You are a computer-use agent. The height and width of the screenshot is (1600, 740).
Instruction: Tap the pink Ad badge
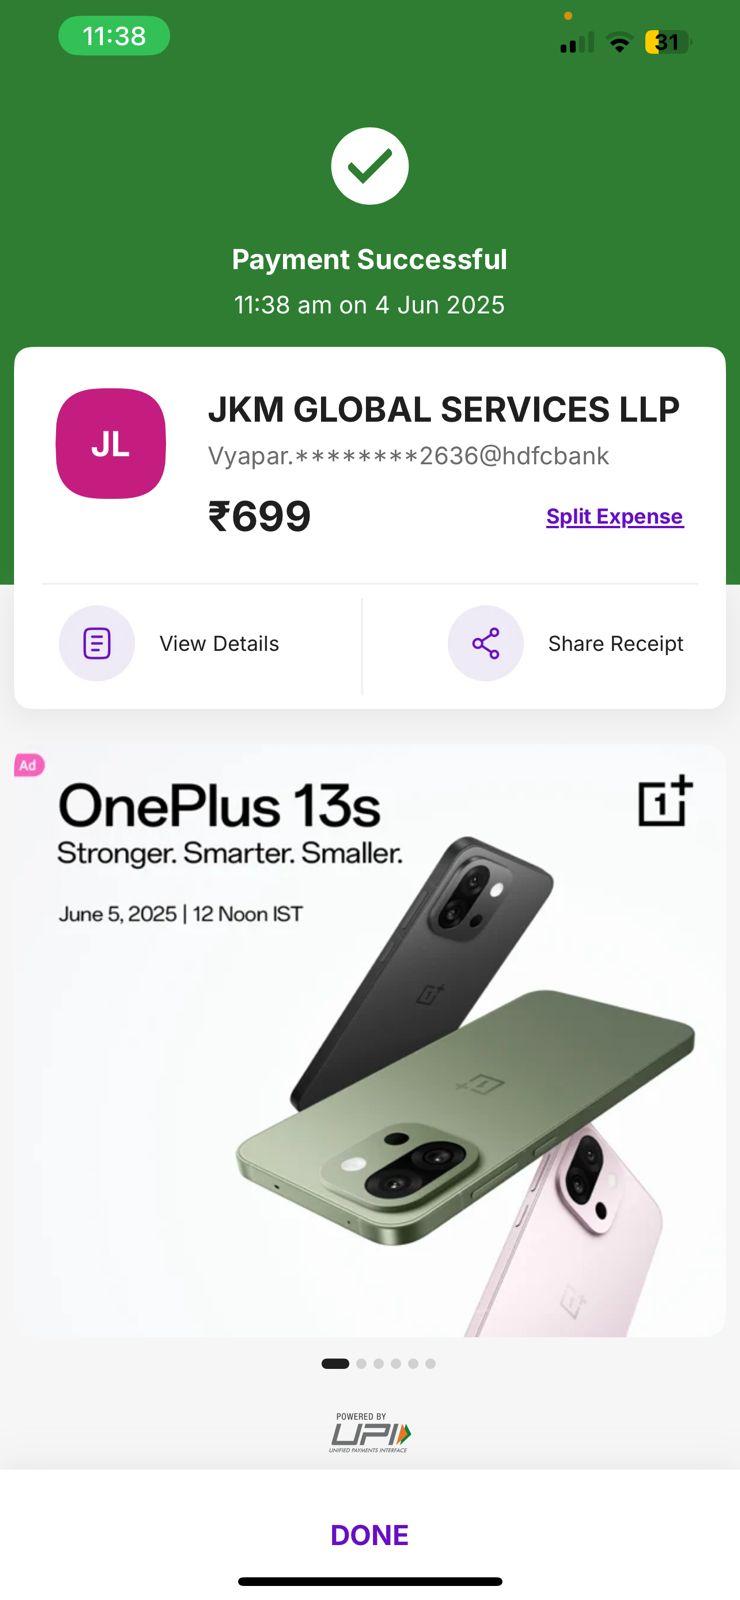point(28,765)
